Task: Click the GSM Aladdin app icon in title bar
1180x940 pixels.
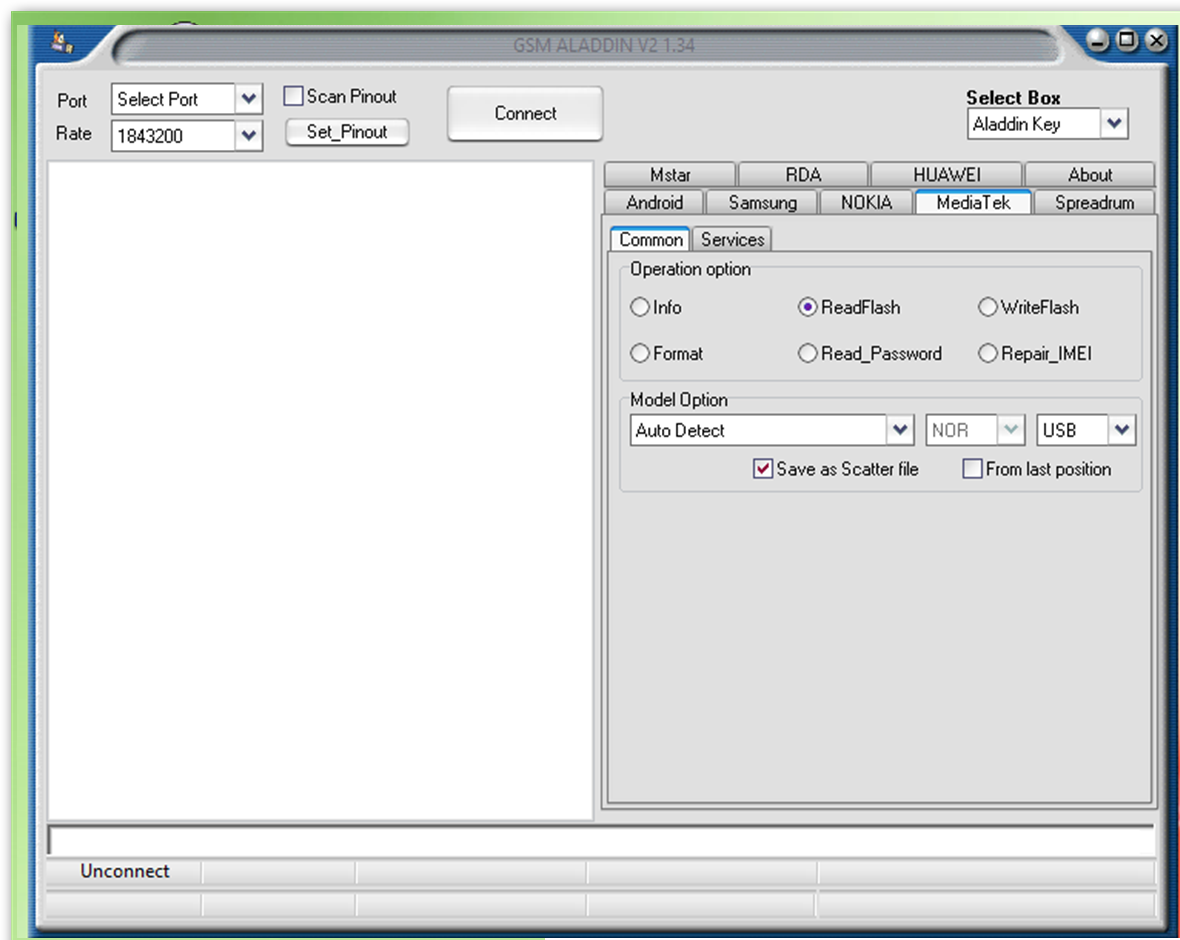Action: [63, 43]
